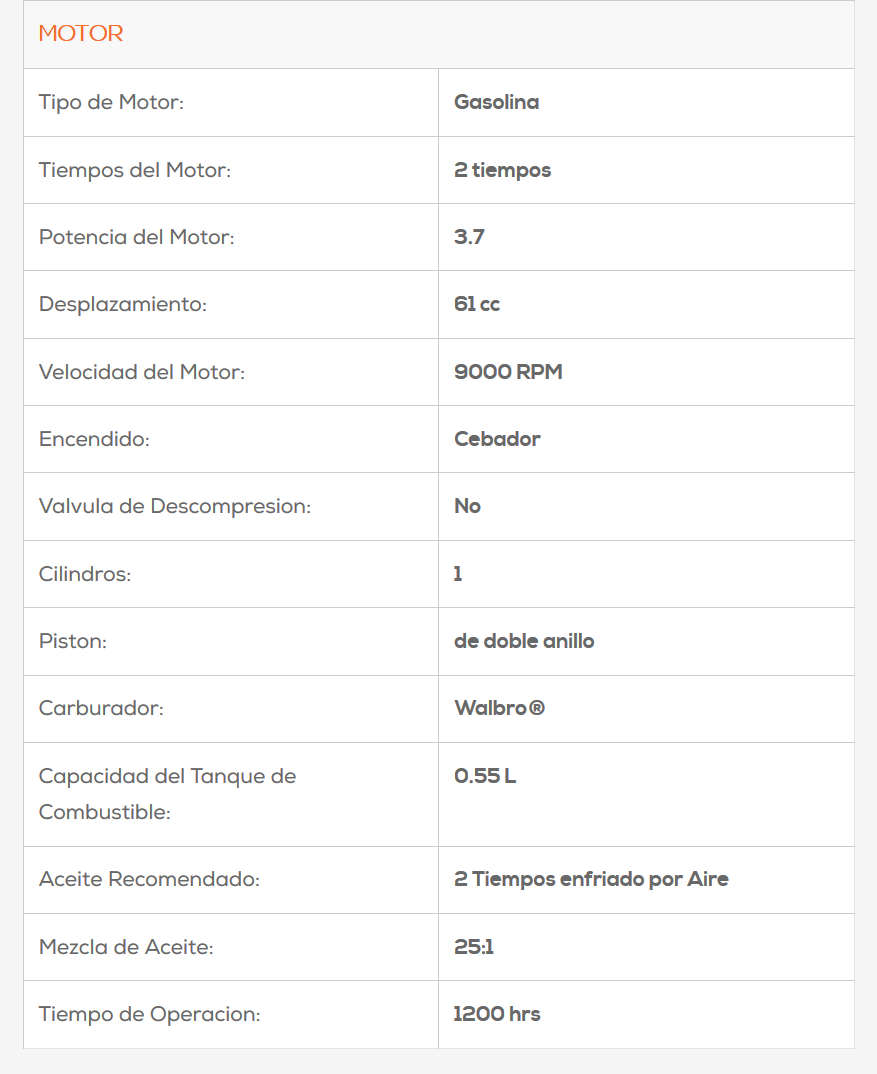Click the '25:1' oil mix value
The width and height of the screenshot is (877, 1074).
pyautogui.click(x=474, y=947)
